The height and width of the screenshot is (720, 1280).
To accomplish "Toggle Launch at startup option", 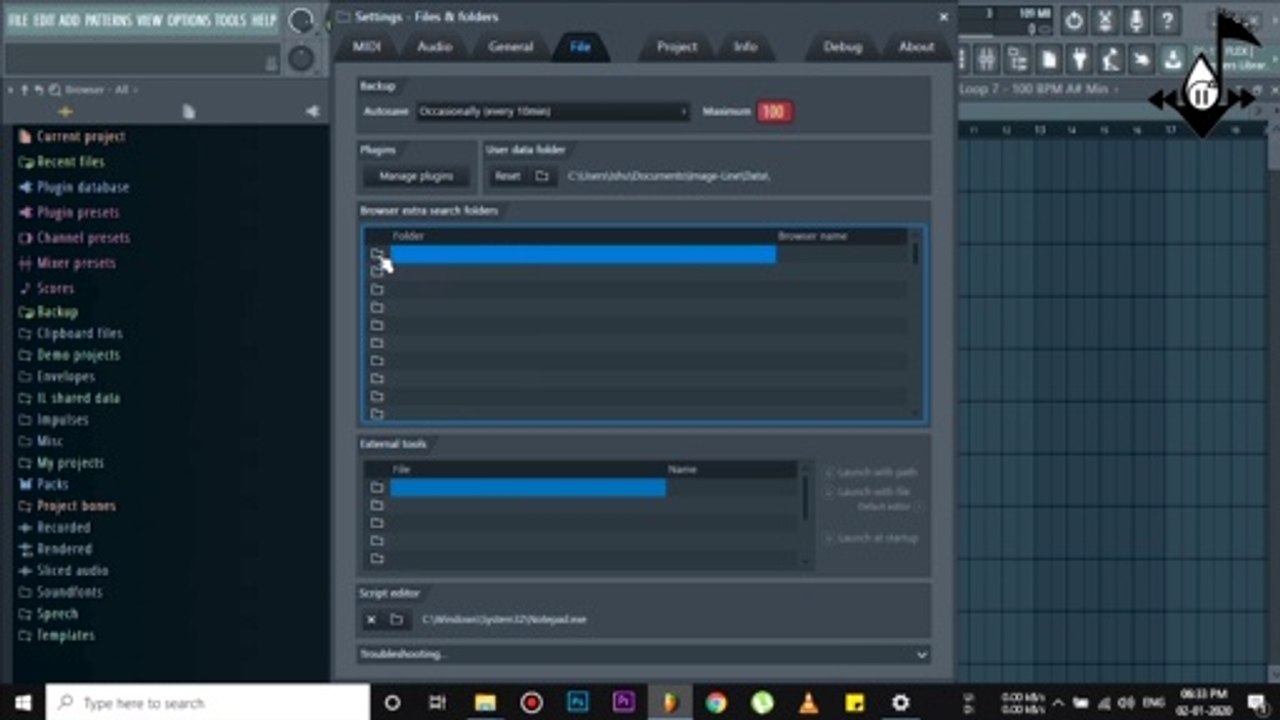I will coord(871,538).
